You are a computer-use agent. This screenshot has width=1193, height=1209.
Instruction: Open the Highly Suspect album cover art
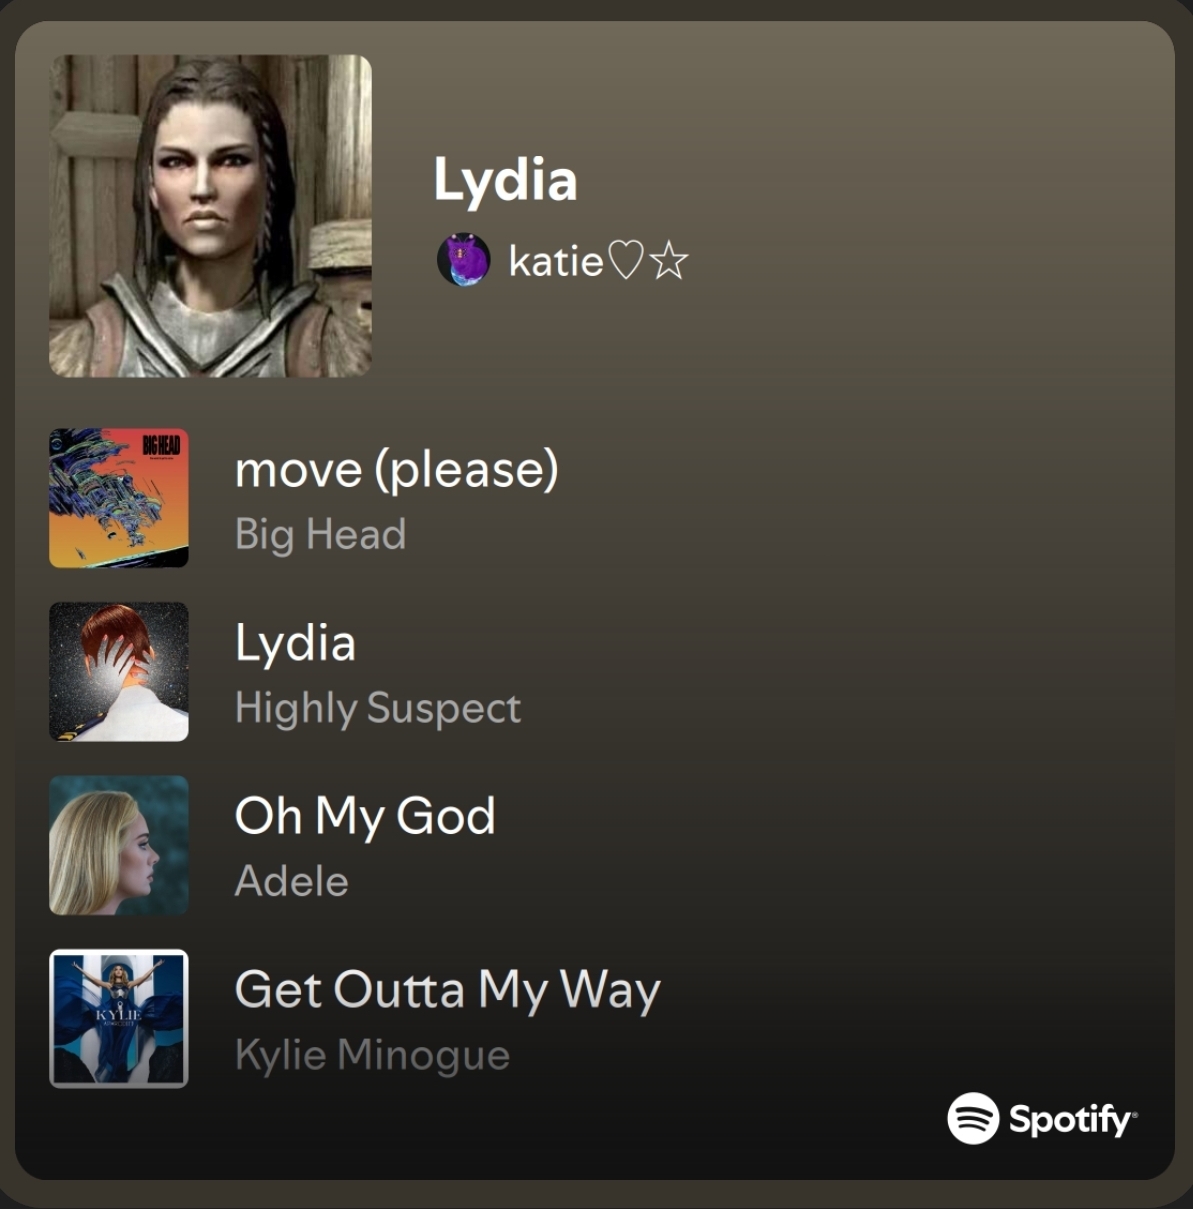click(119, 672)
